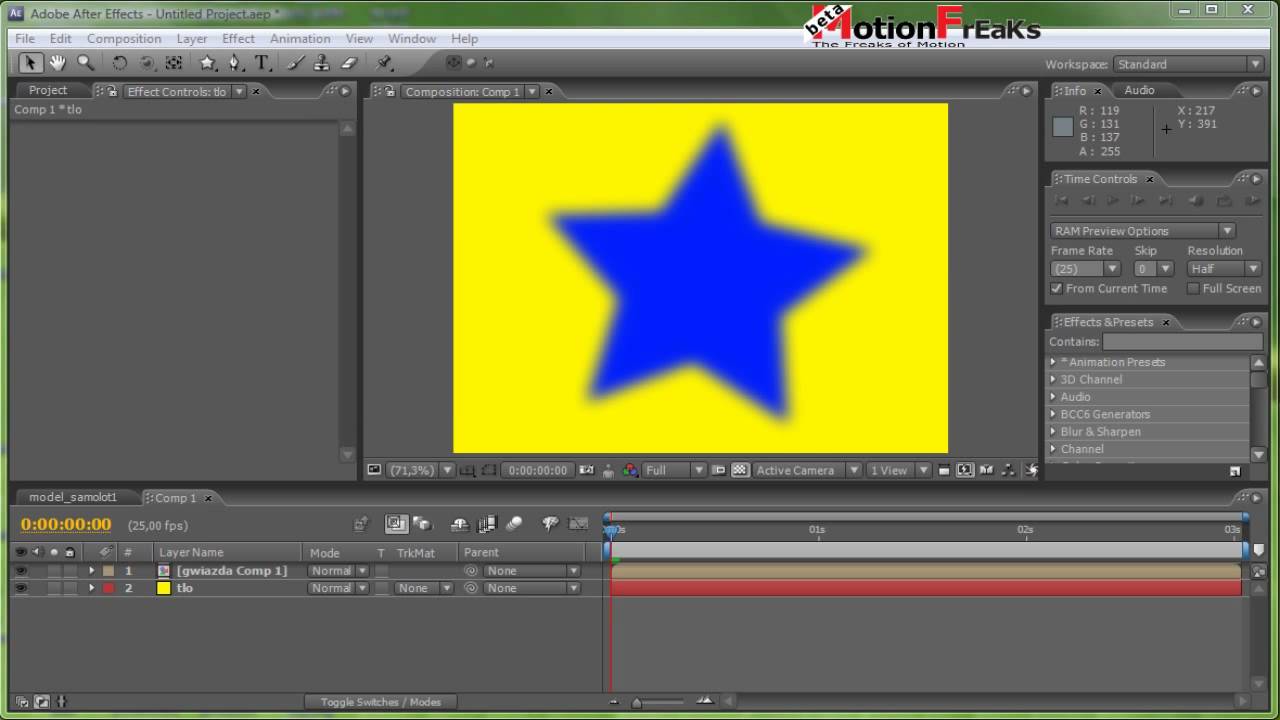This screenshot has height=720, width=1280.
Task: Open the magnification 71,3% dropdown
Action: [x=420, y=470]
